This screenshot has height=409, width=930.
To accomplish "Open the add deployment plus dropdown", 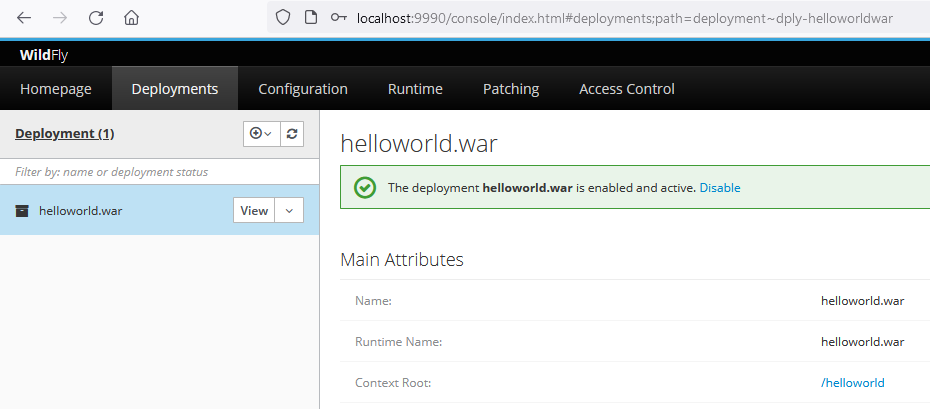I will [x=262, y=134].
